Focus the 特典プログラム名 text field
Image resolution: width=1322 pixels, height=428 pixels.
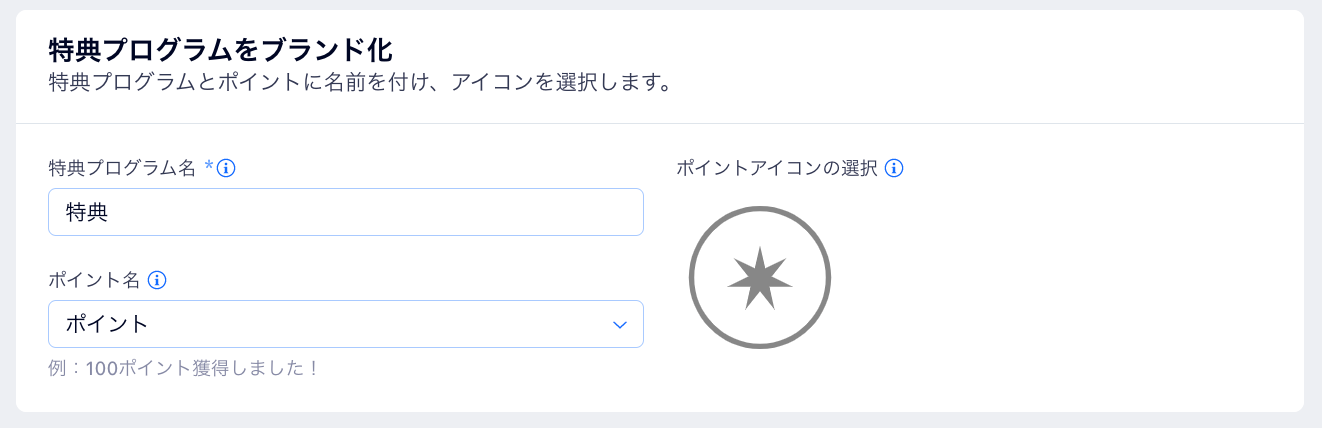[346, 212]
